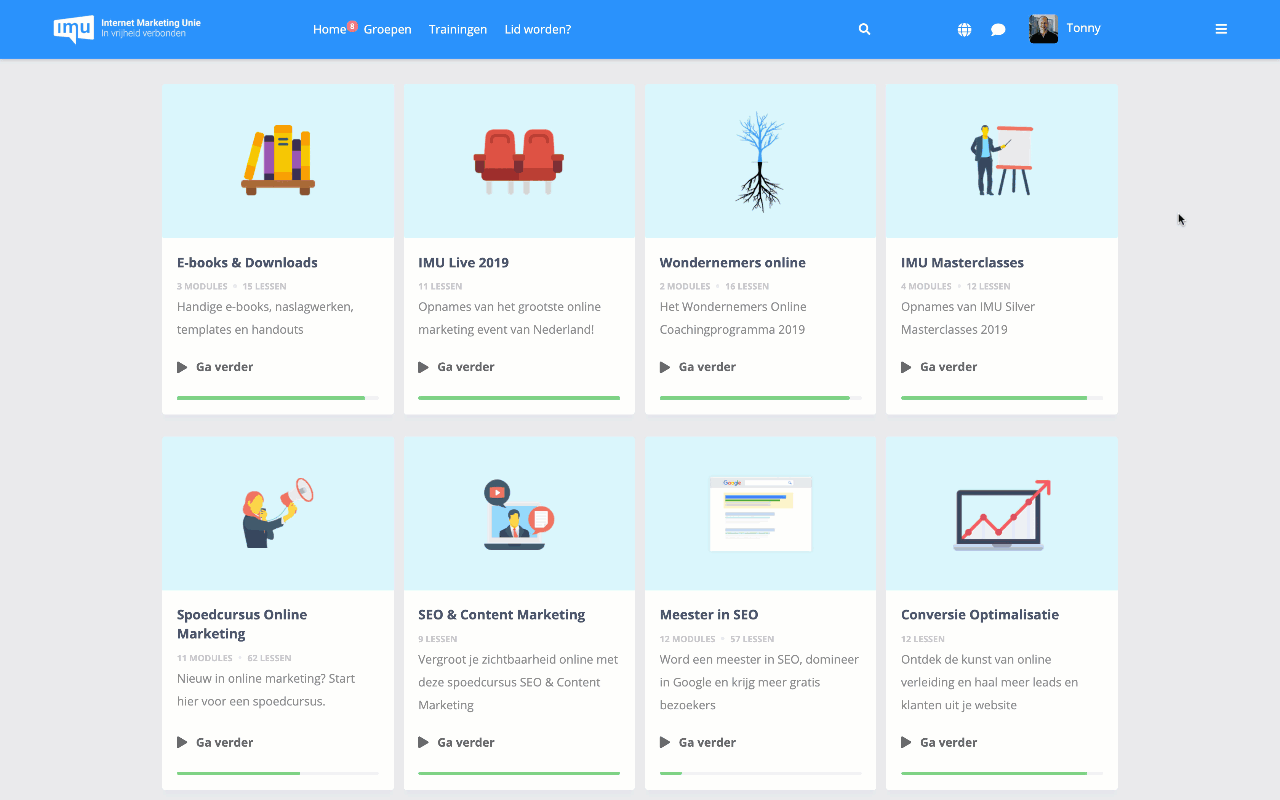Click the play icon under Meester in SEO
This screenshot has width=1280, height=800.
tap(665, 742)
